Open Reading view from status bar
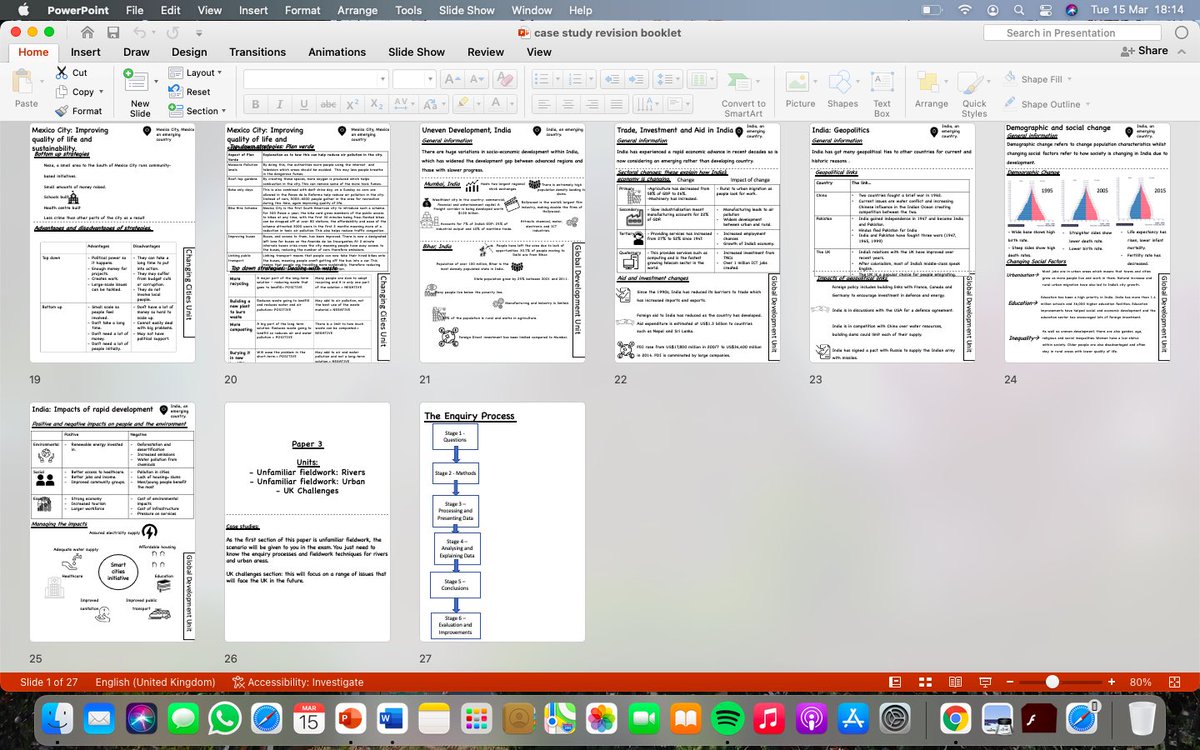 point(955,682)
